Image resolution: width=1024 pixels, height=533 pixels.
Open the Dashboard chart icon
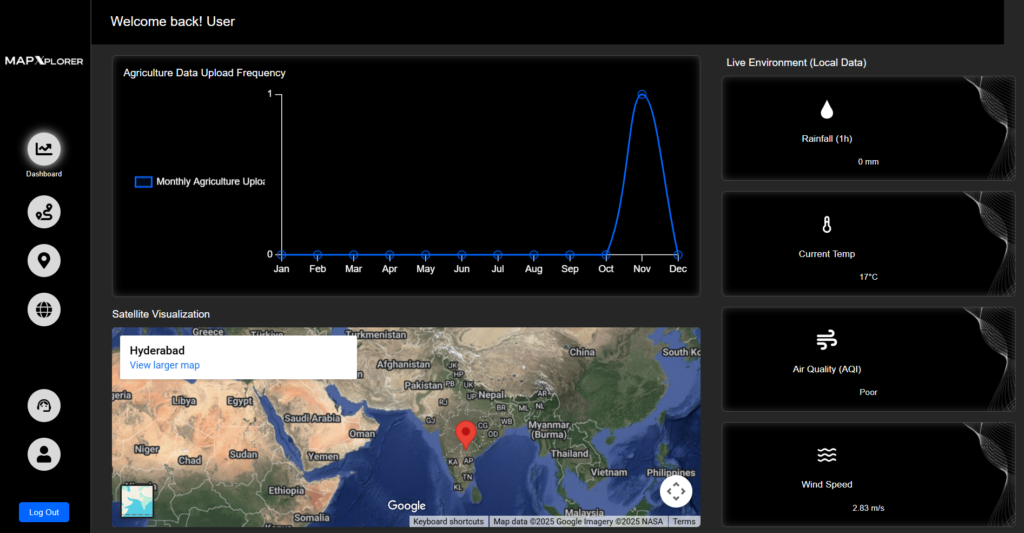click(44, 149)
